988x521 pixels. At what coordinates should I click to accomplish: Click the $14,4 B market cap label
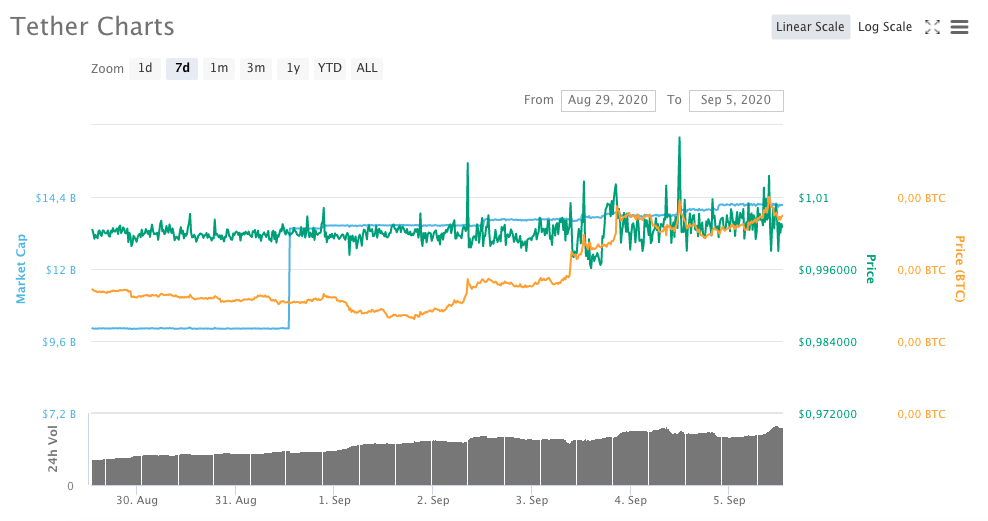[55, 198]
